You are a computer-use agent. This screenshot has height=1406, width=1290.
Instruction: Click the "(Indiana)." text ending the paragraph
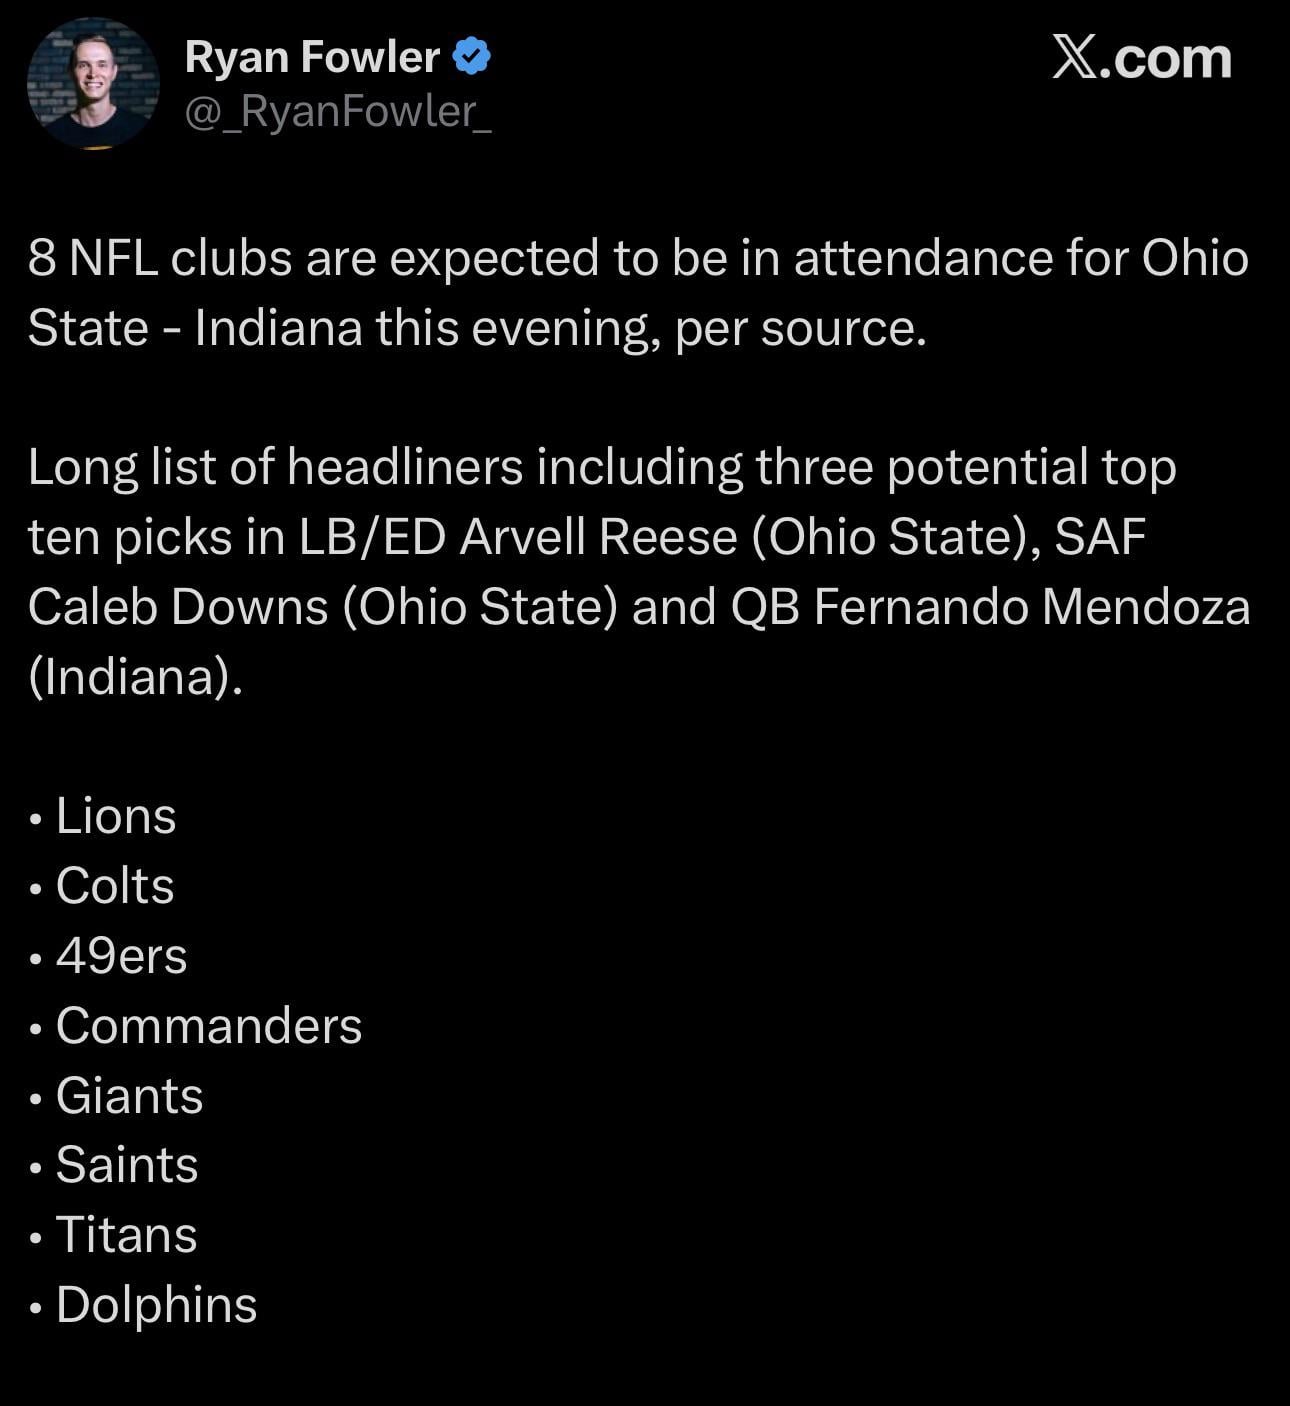point(135,677)
